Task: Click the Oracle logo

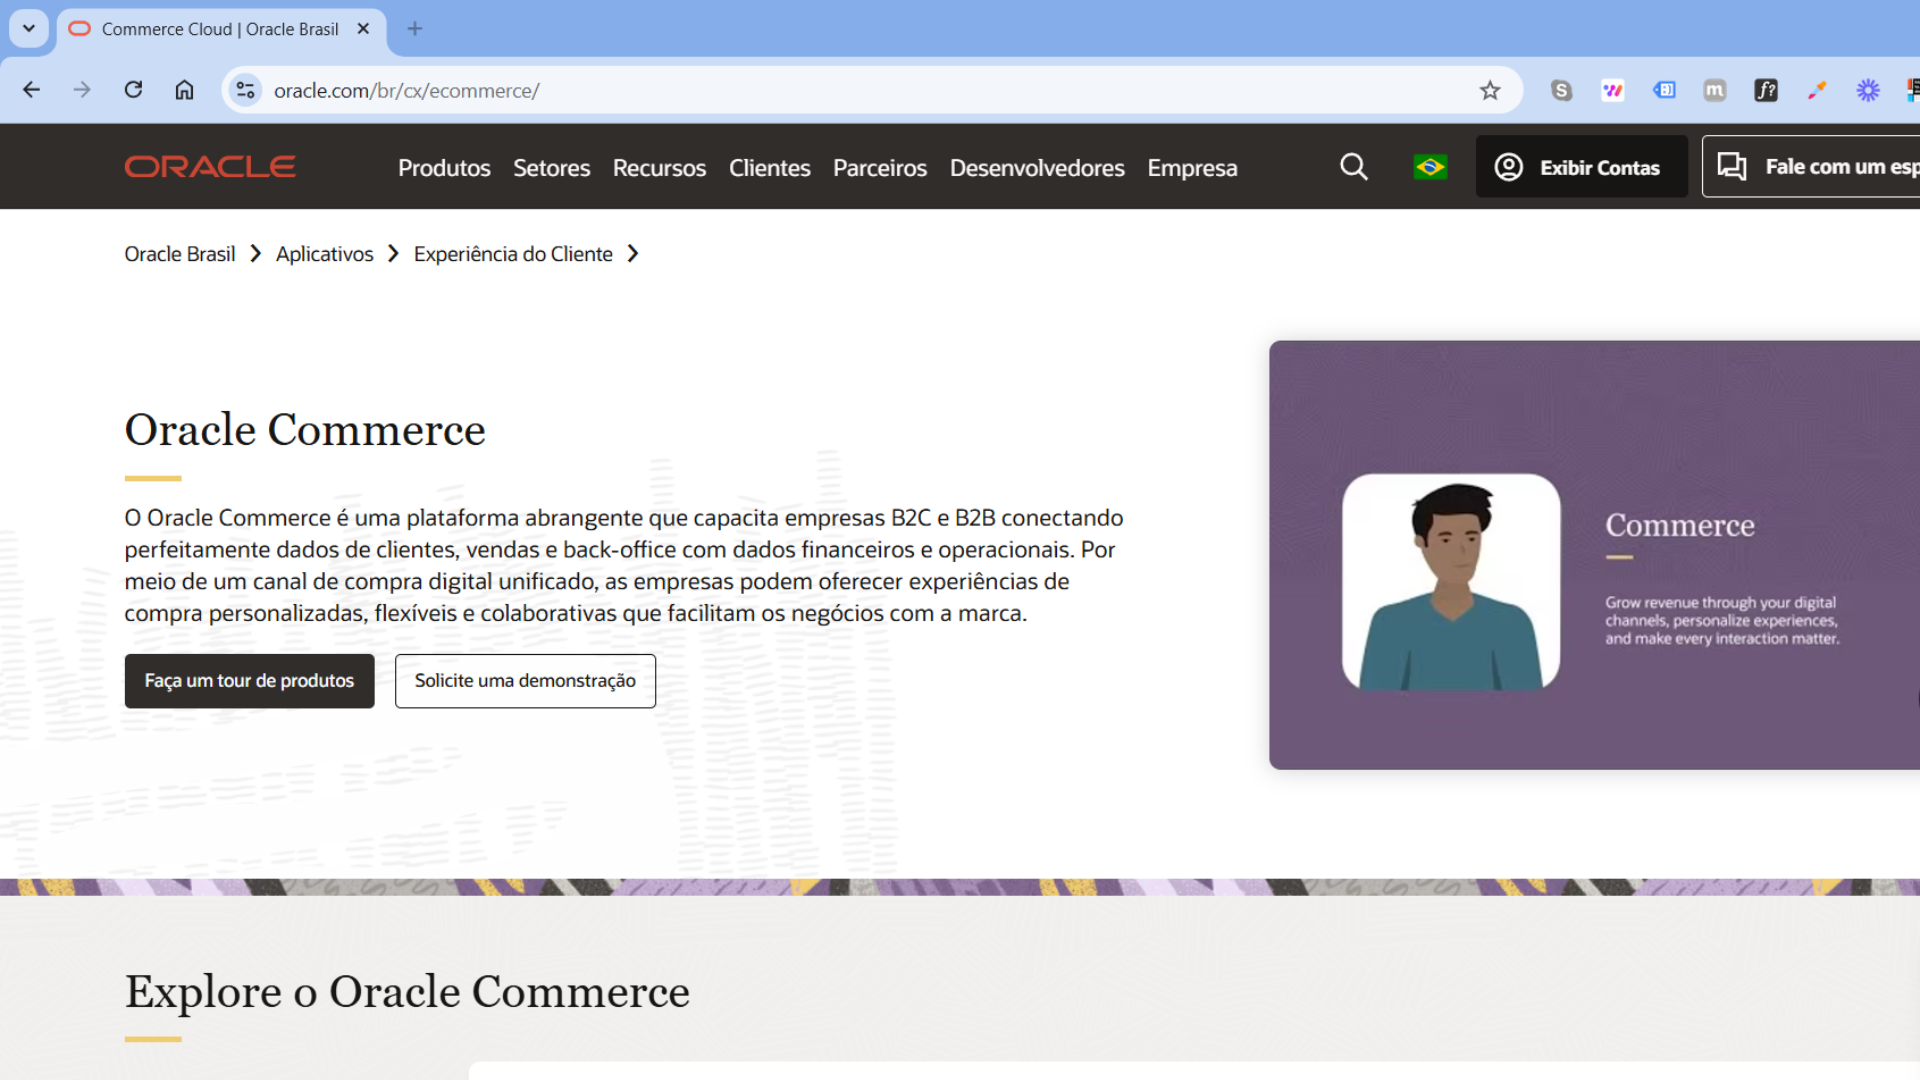Action: tap(210, 166)
